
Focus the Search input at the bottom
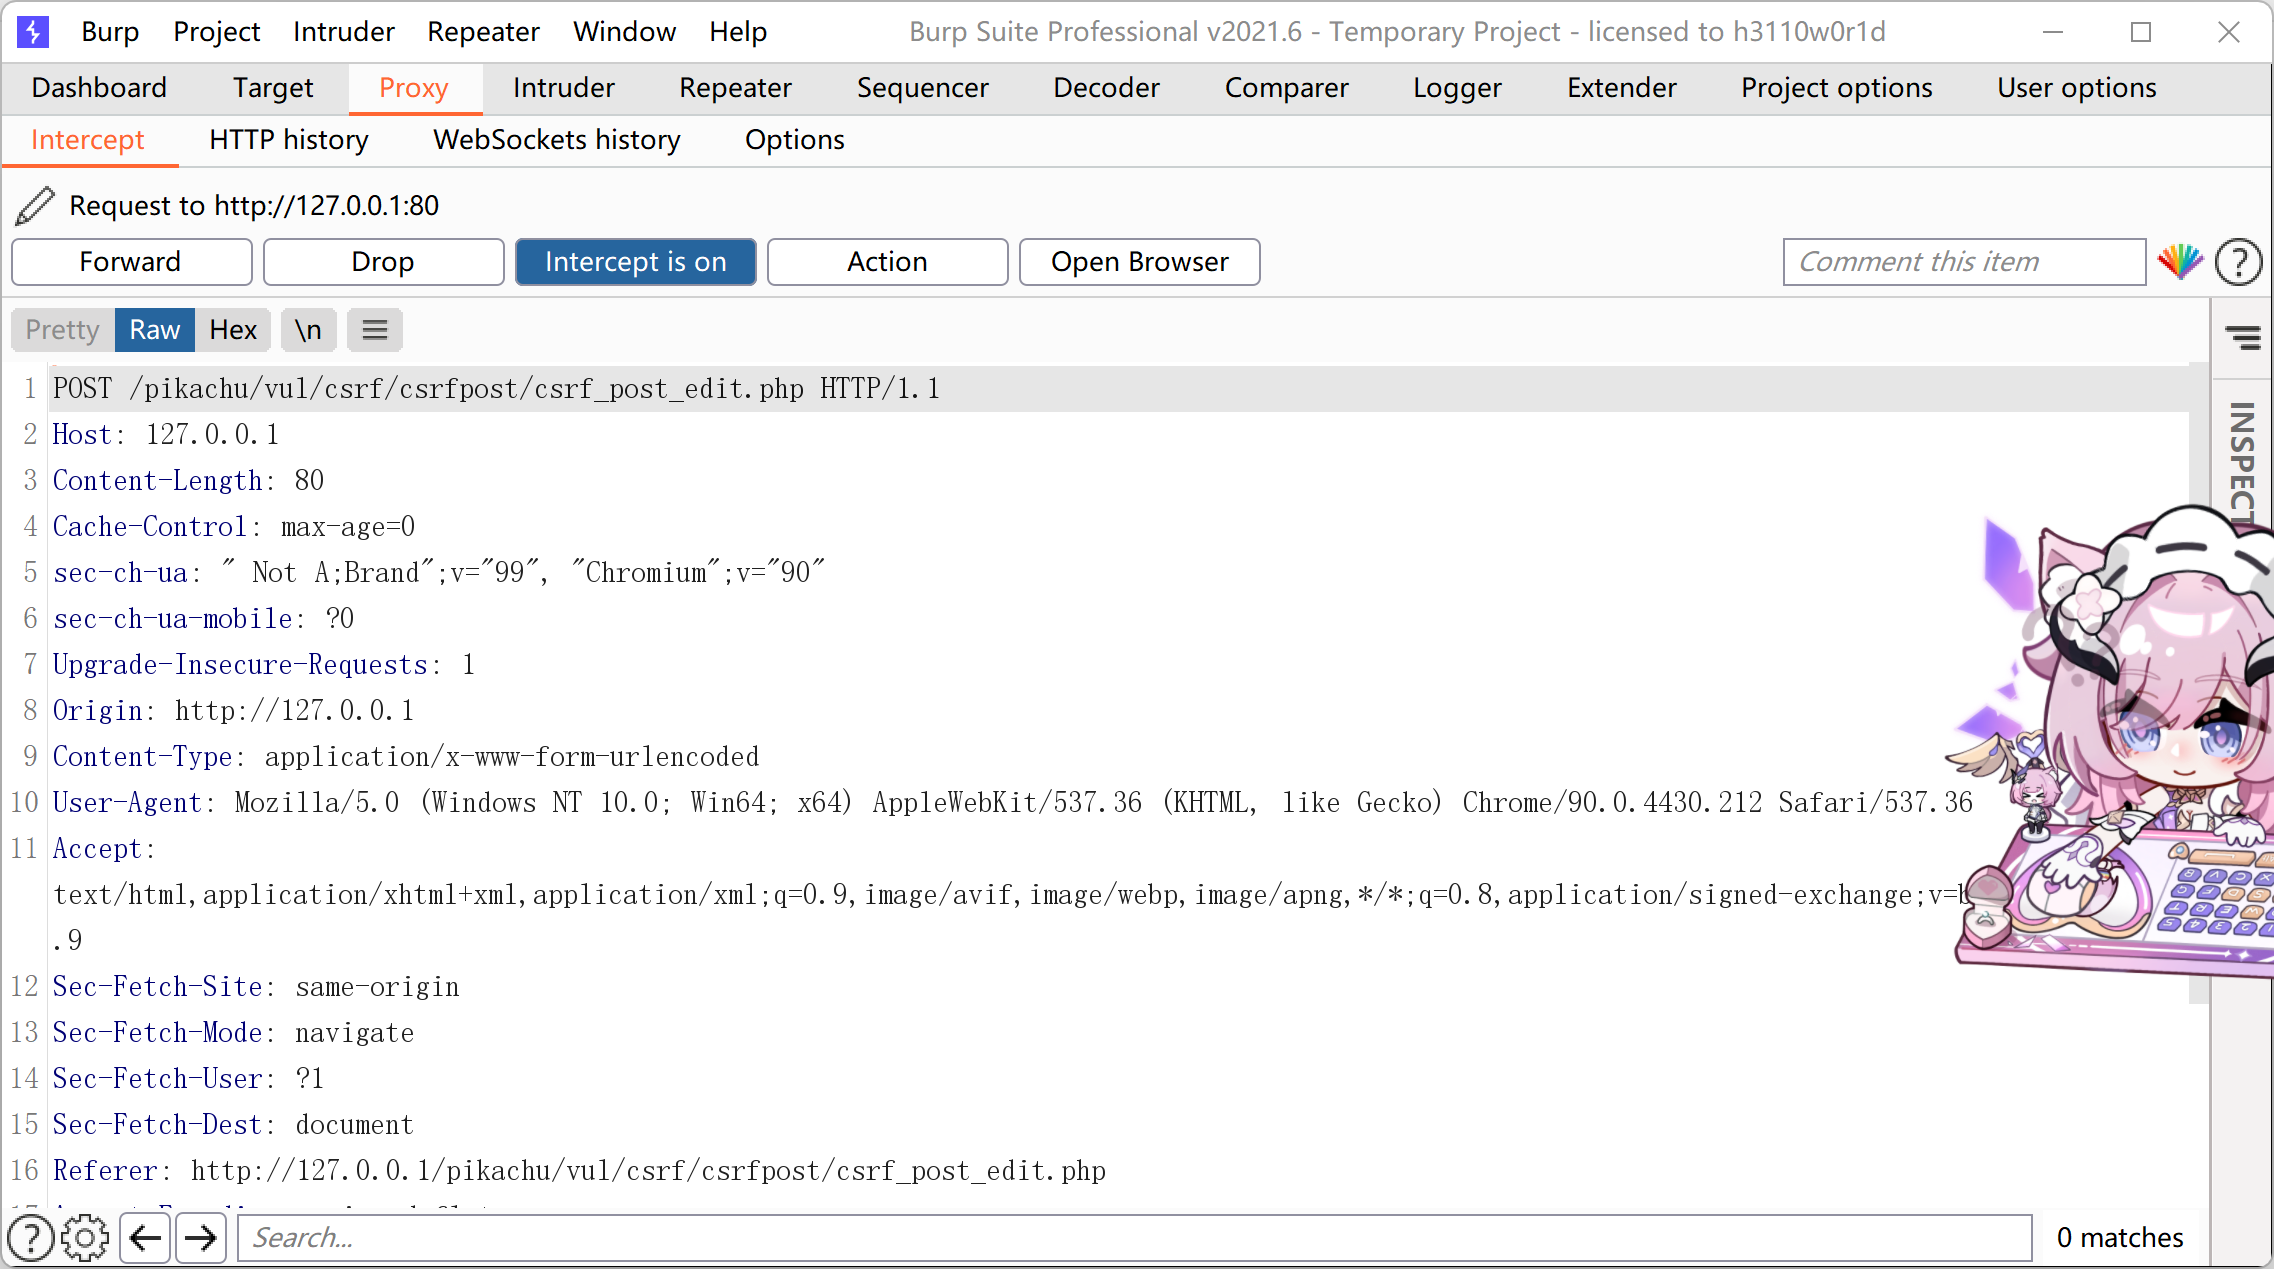(1134, 1238)
